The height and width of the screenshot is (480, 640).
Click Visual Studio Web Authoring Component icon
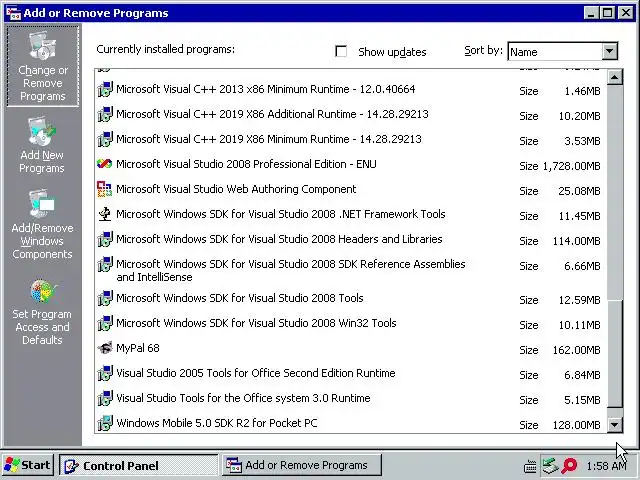pos(104,189)
